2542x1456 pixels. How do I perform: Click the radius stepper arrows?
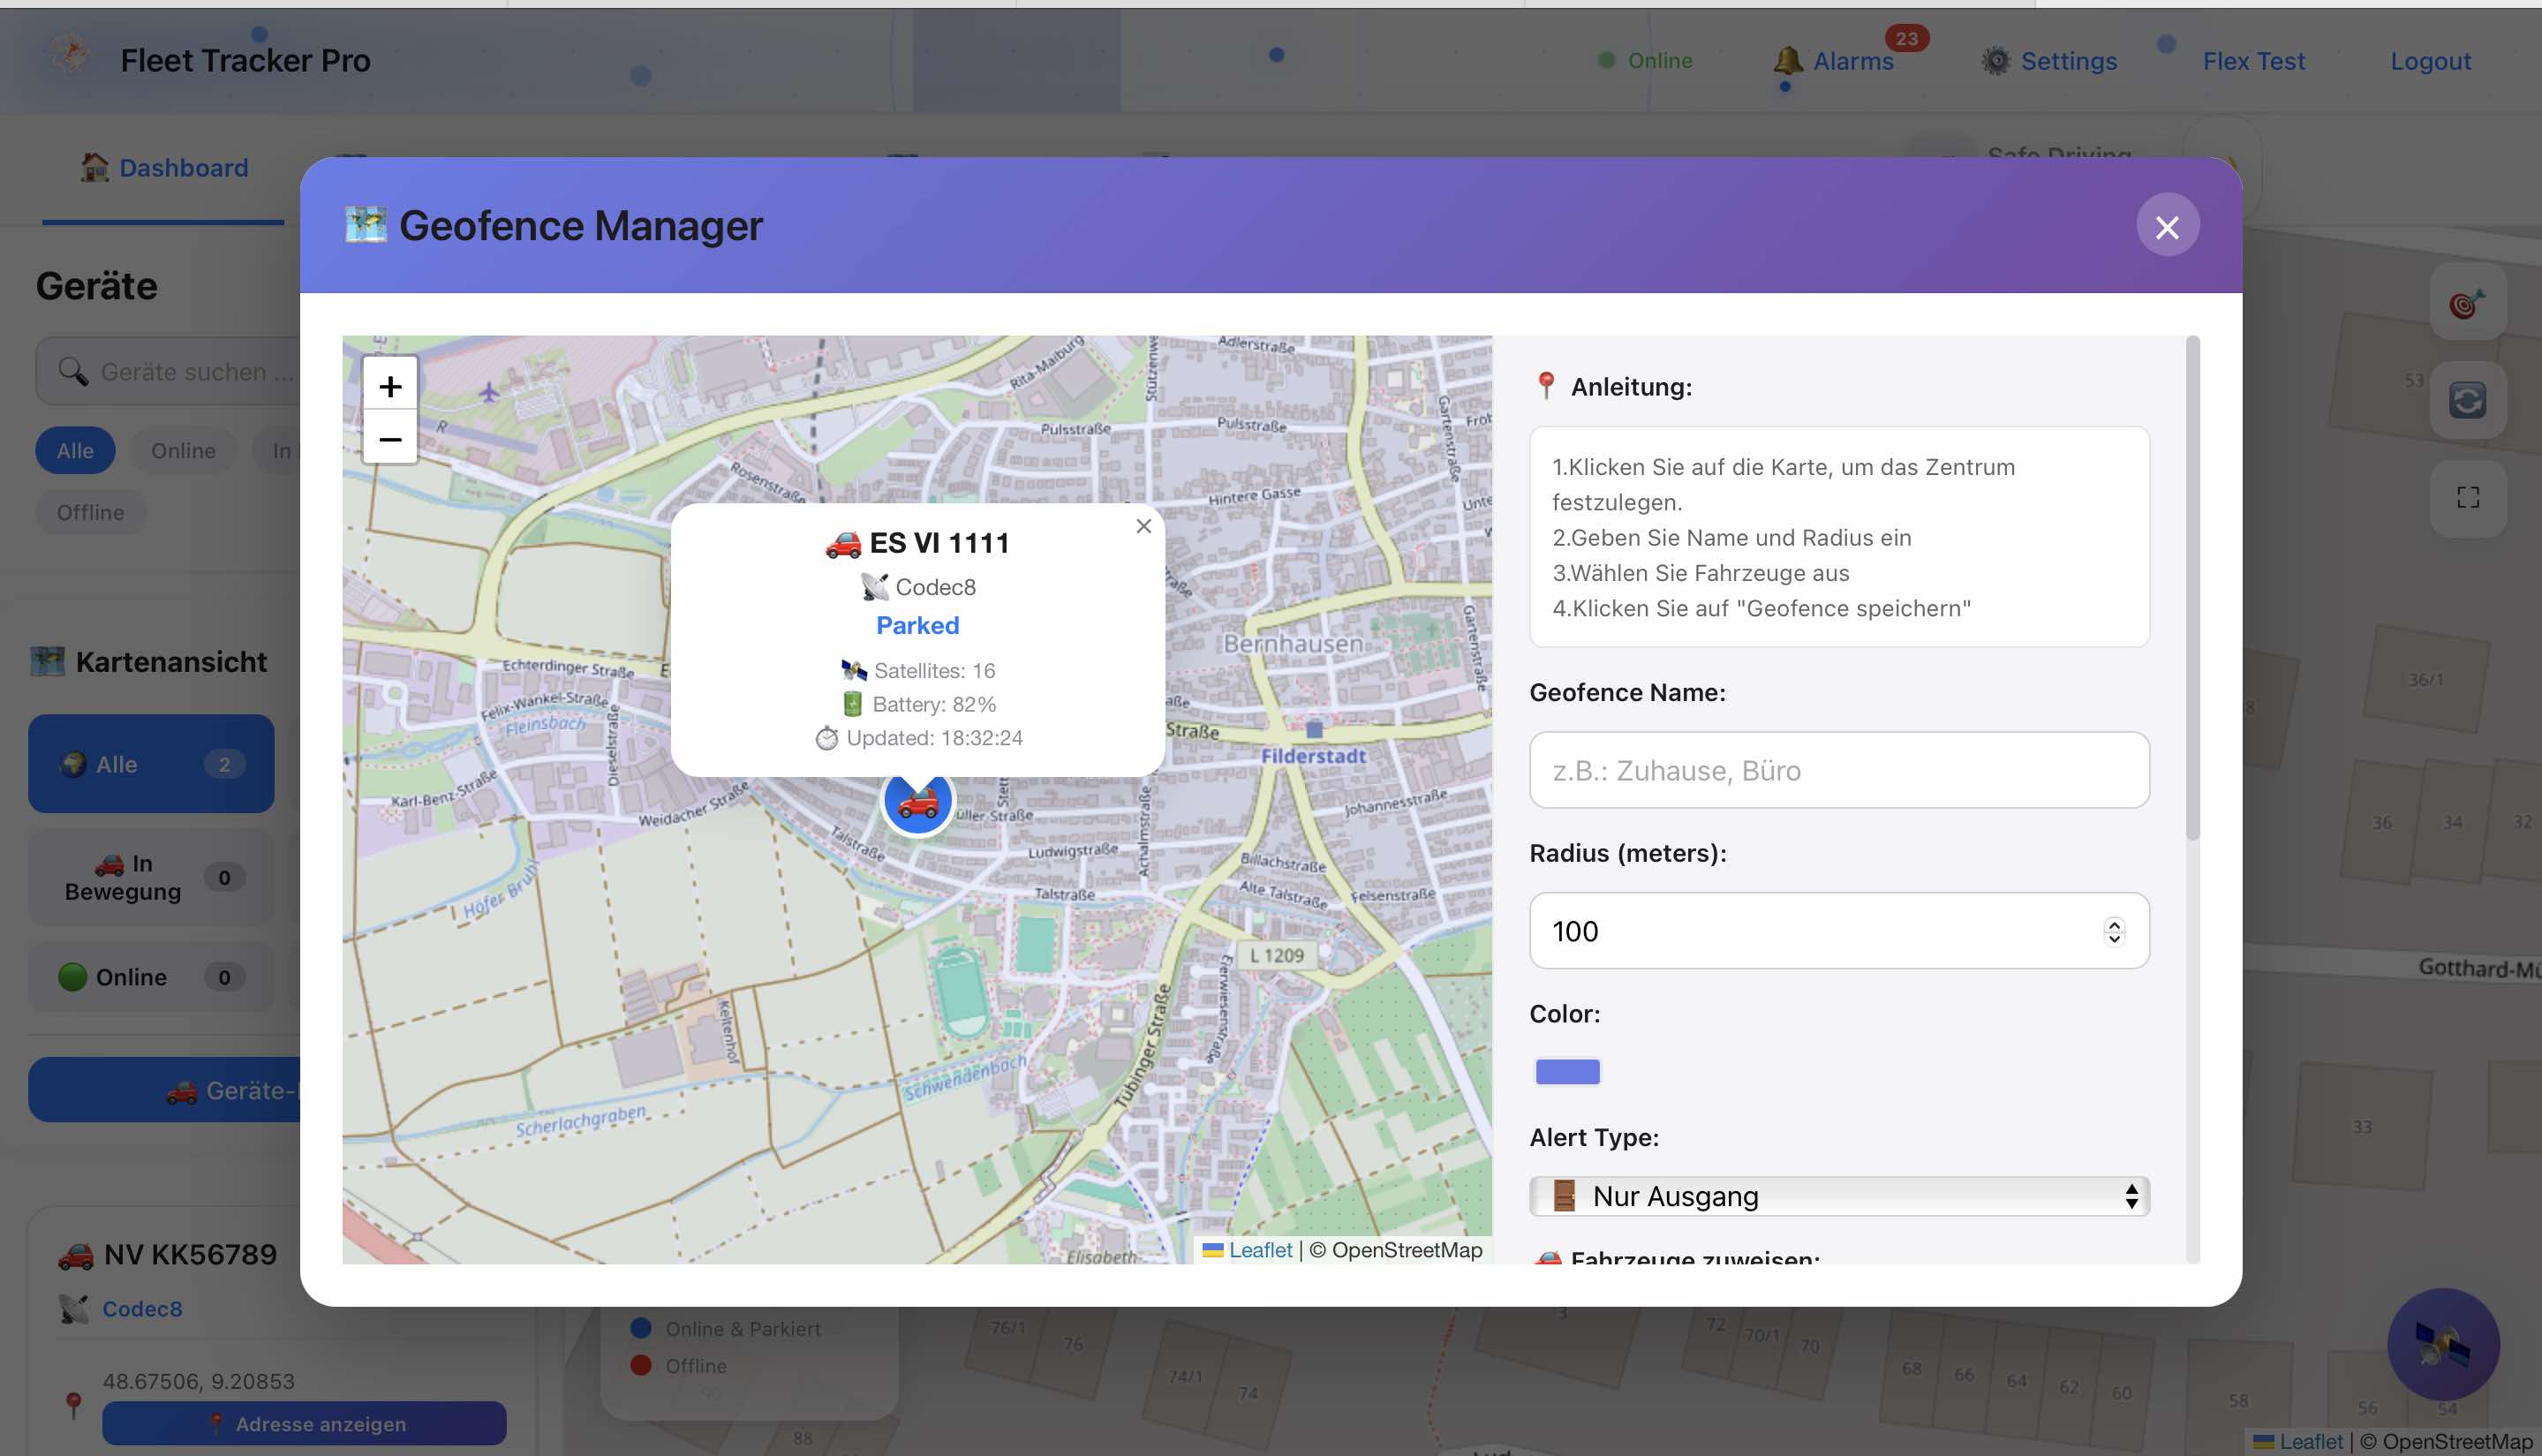coord(2114,931)
